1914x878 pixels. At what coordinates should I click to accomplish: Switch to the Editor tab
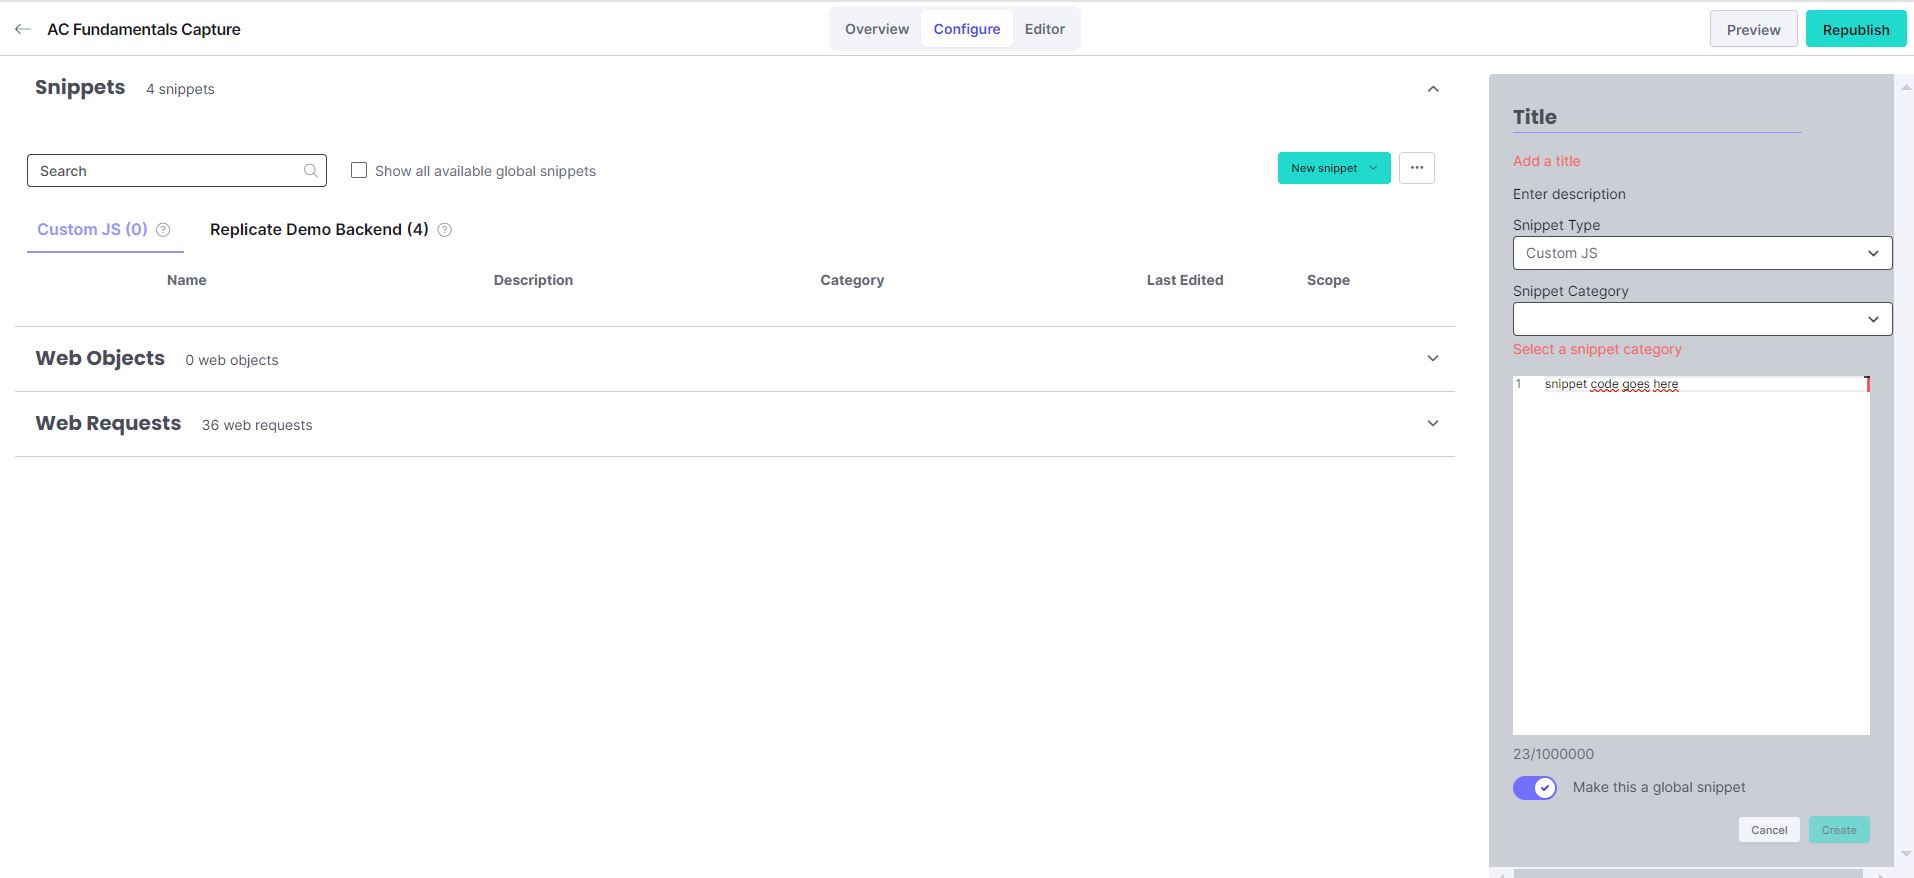[1045, 29]
